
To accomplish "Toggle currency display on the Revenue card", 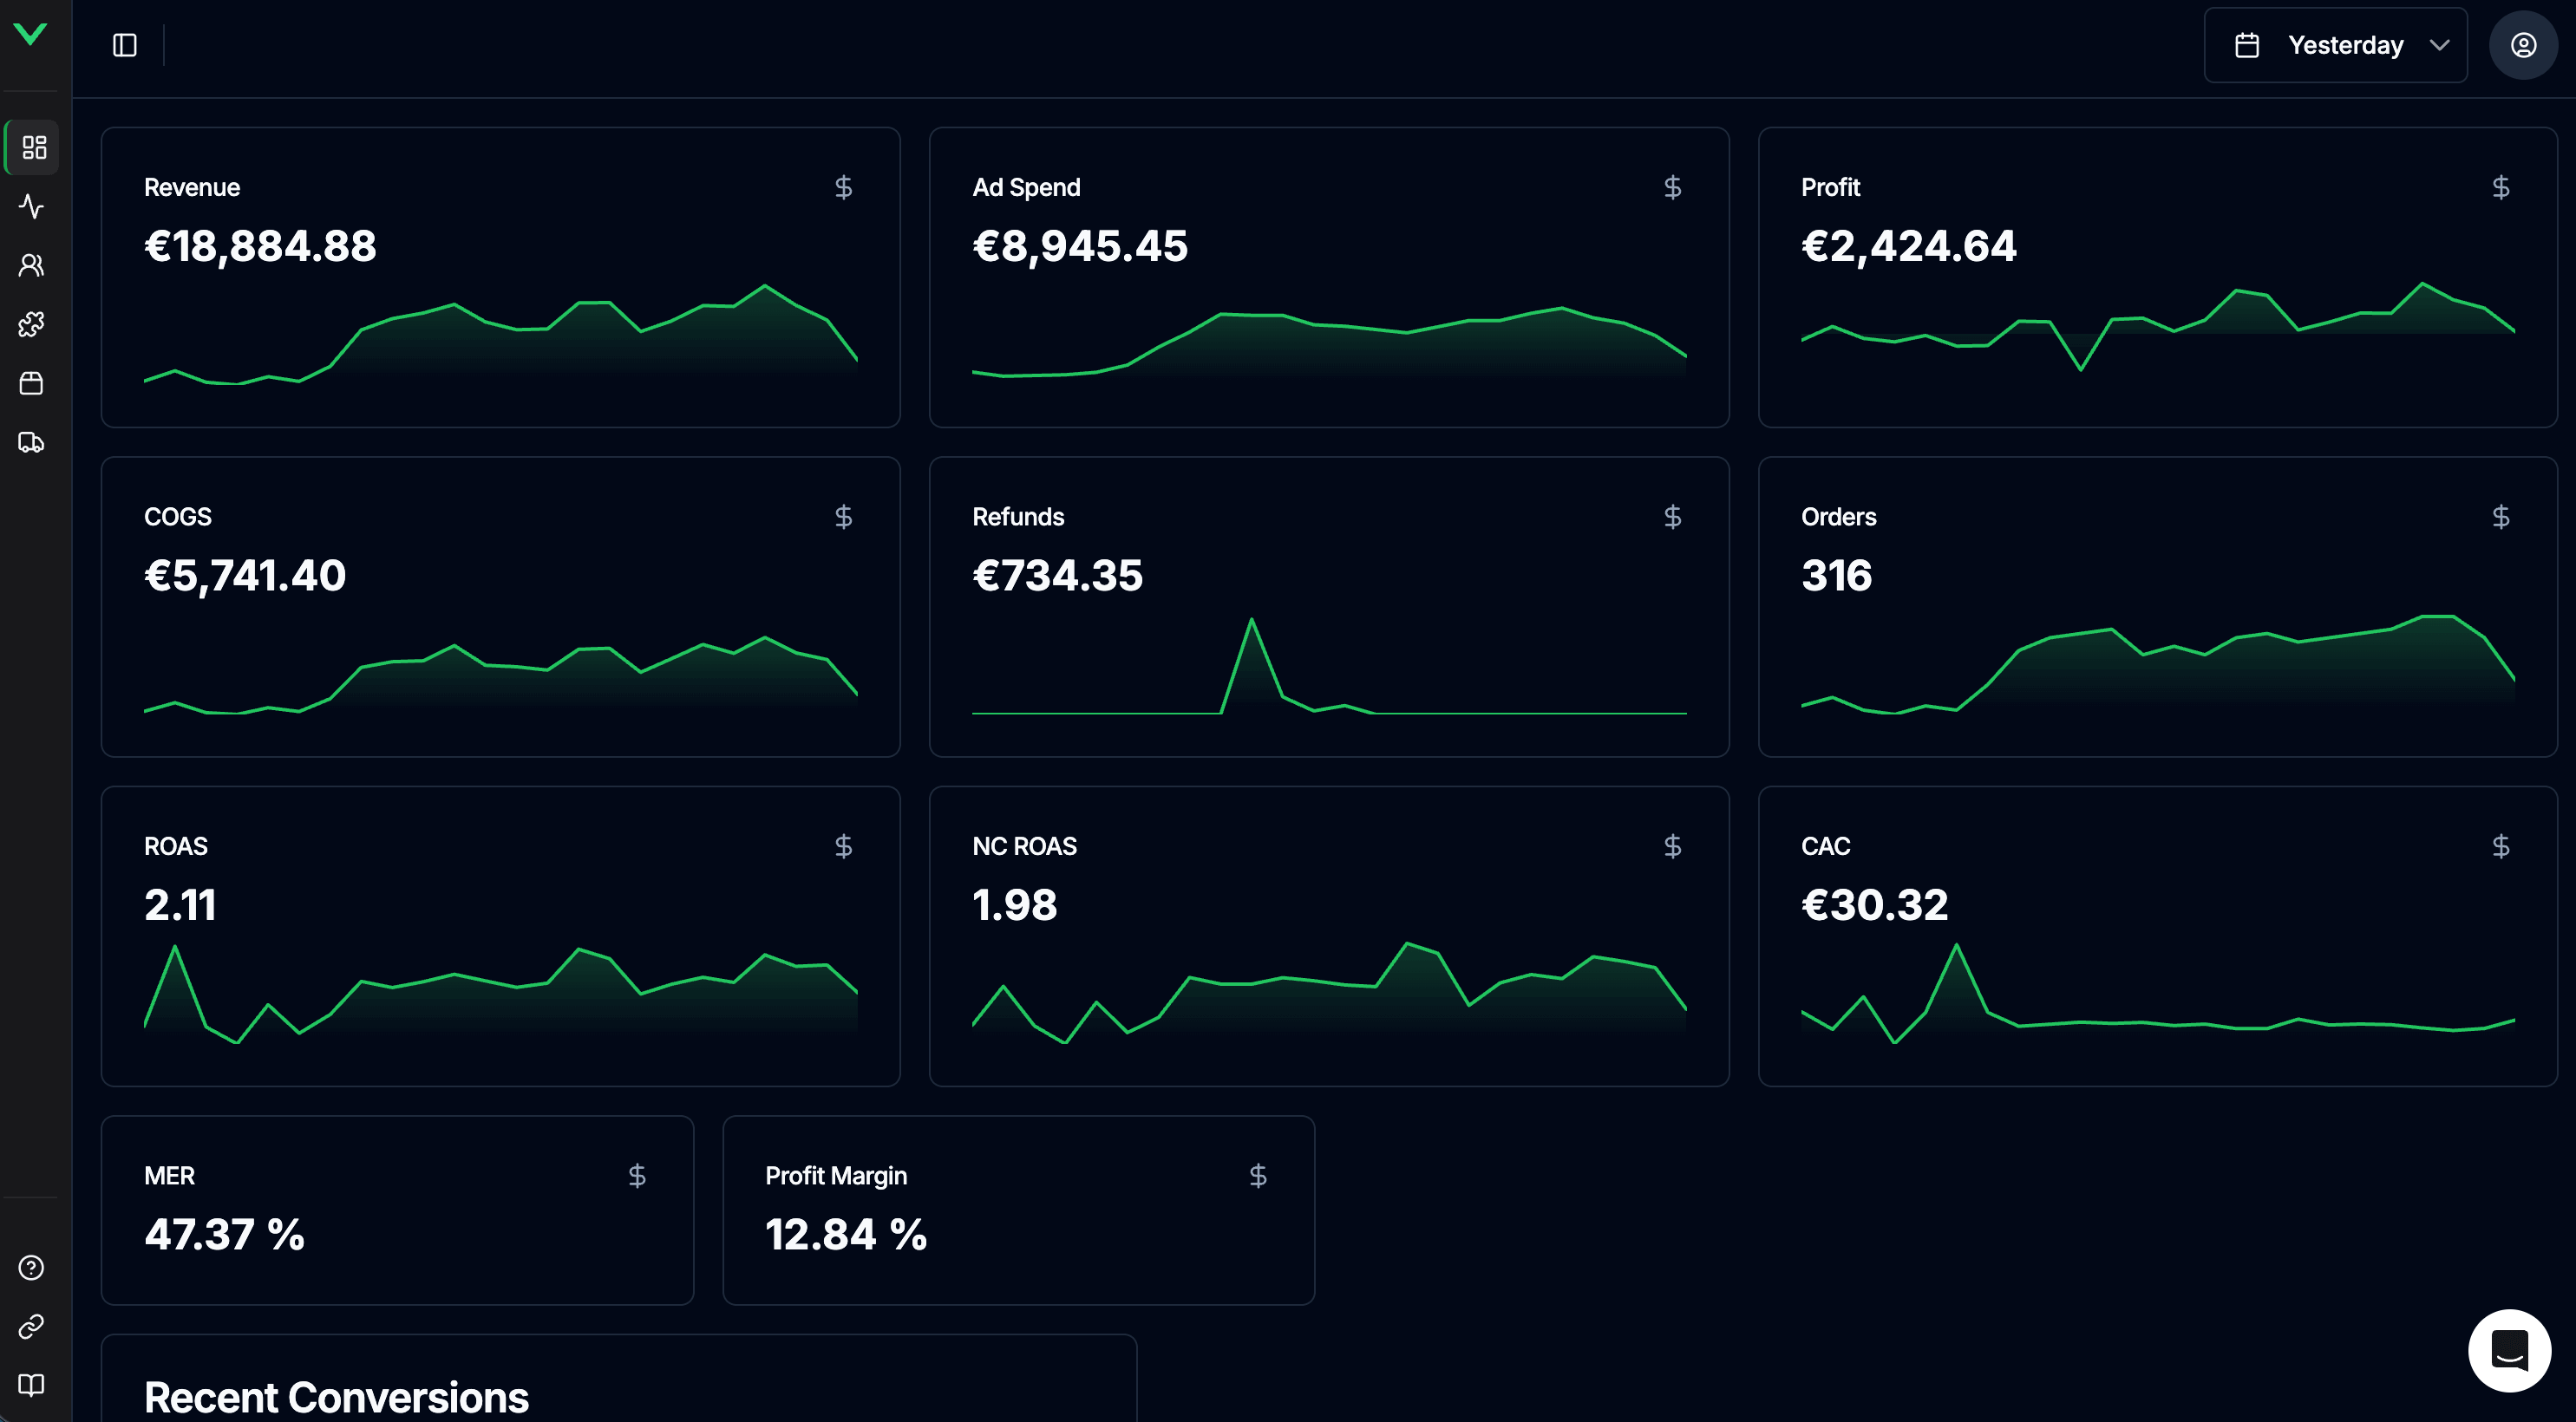I will tap(843, 187).
